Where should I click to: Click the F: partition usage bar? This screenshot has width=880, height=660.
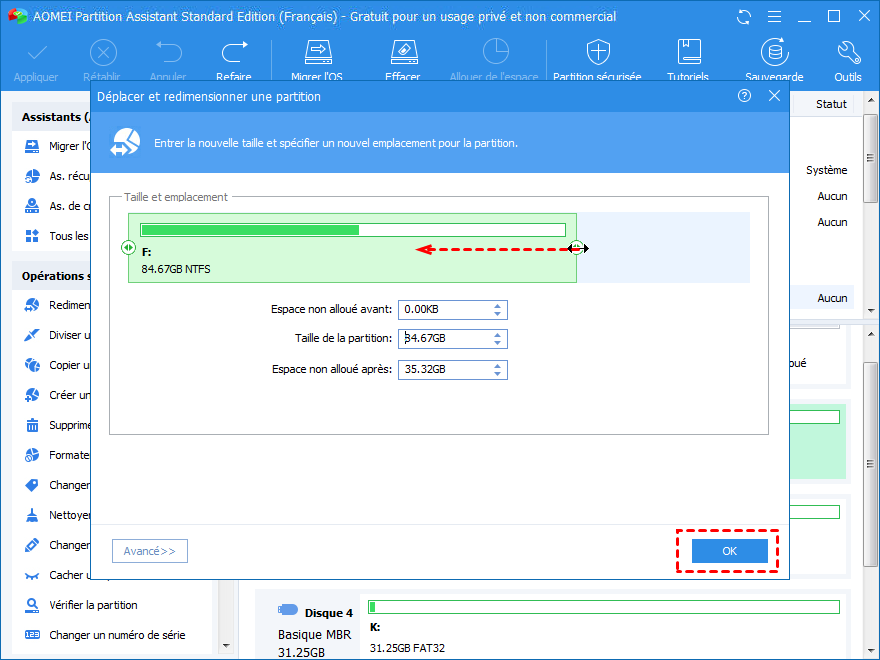point(353,230)
